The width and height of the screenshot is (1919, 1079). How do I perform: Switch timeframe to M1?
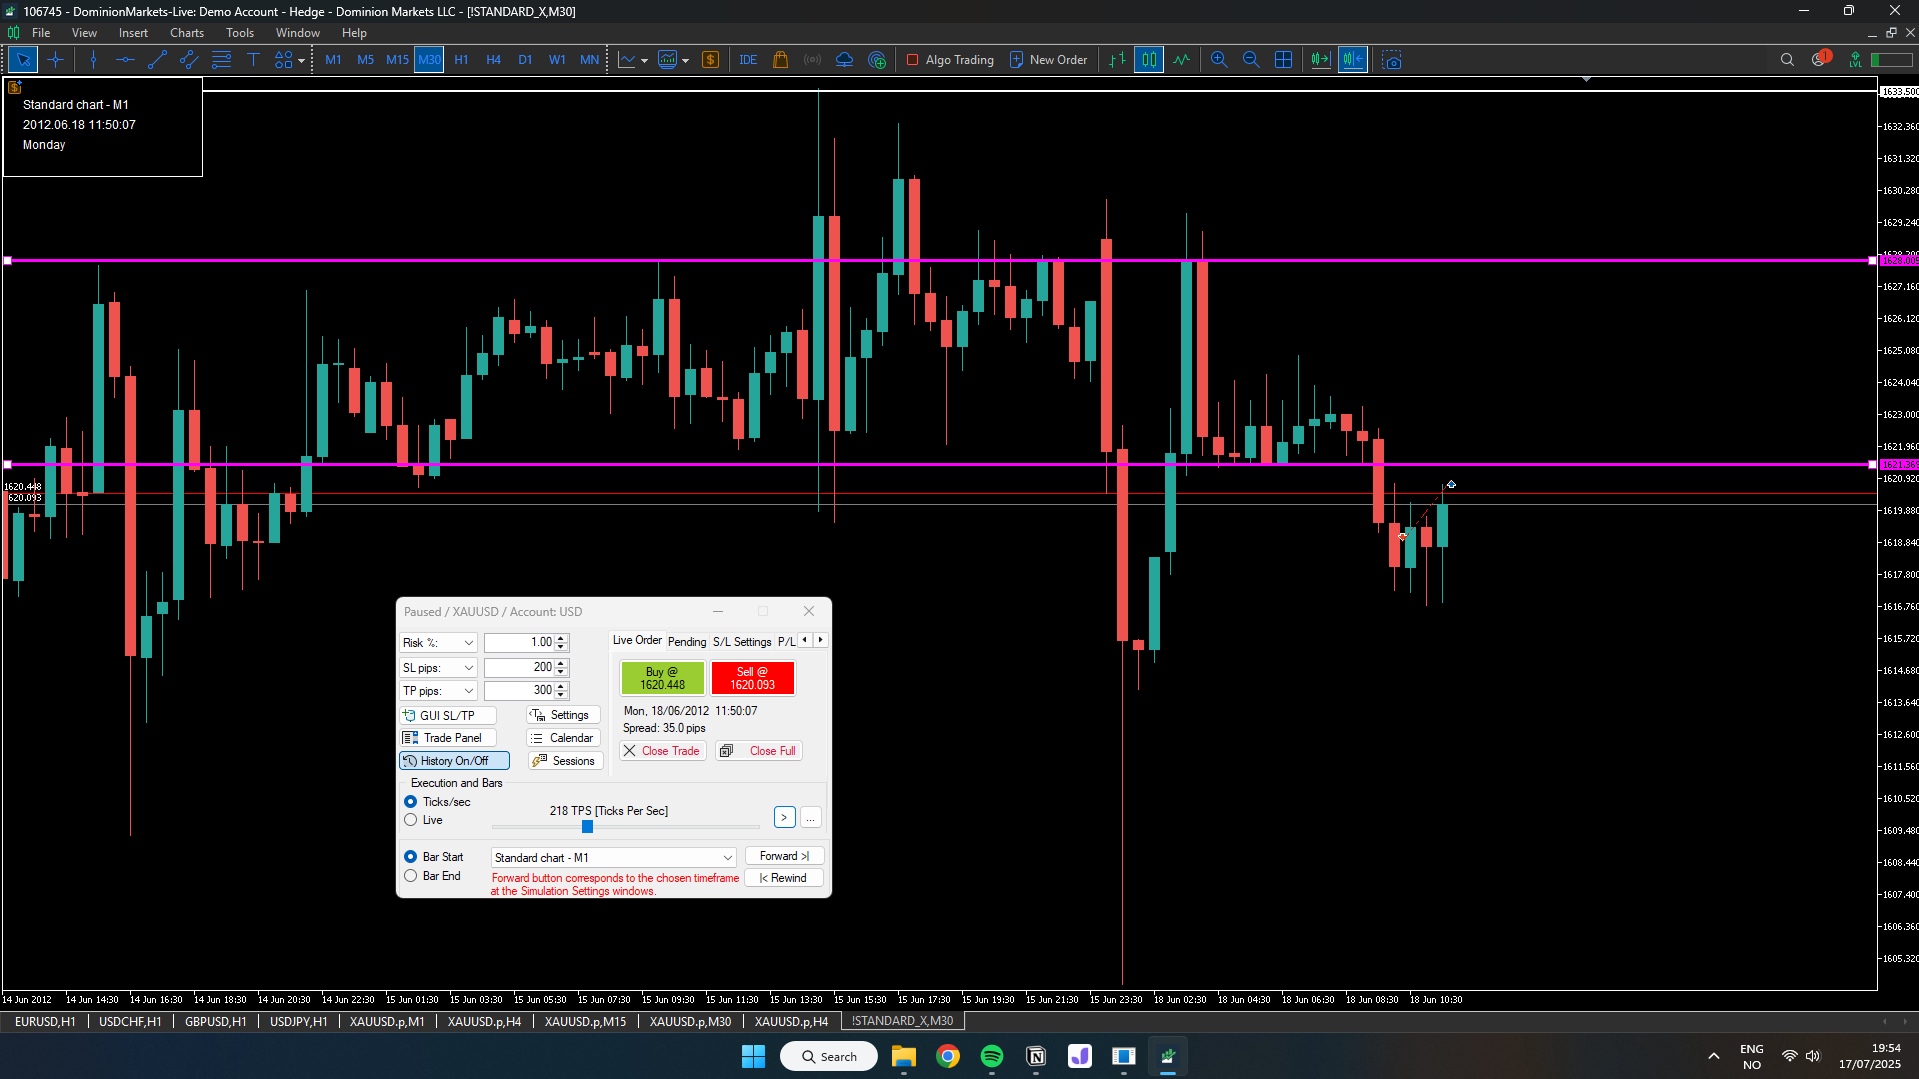(333, 60)
